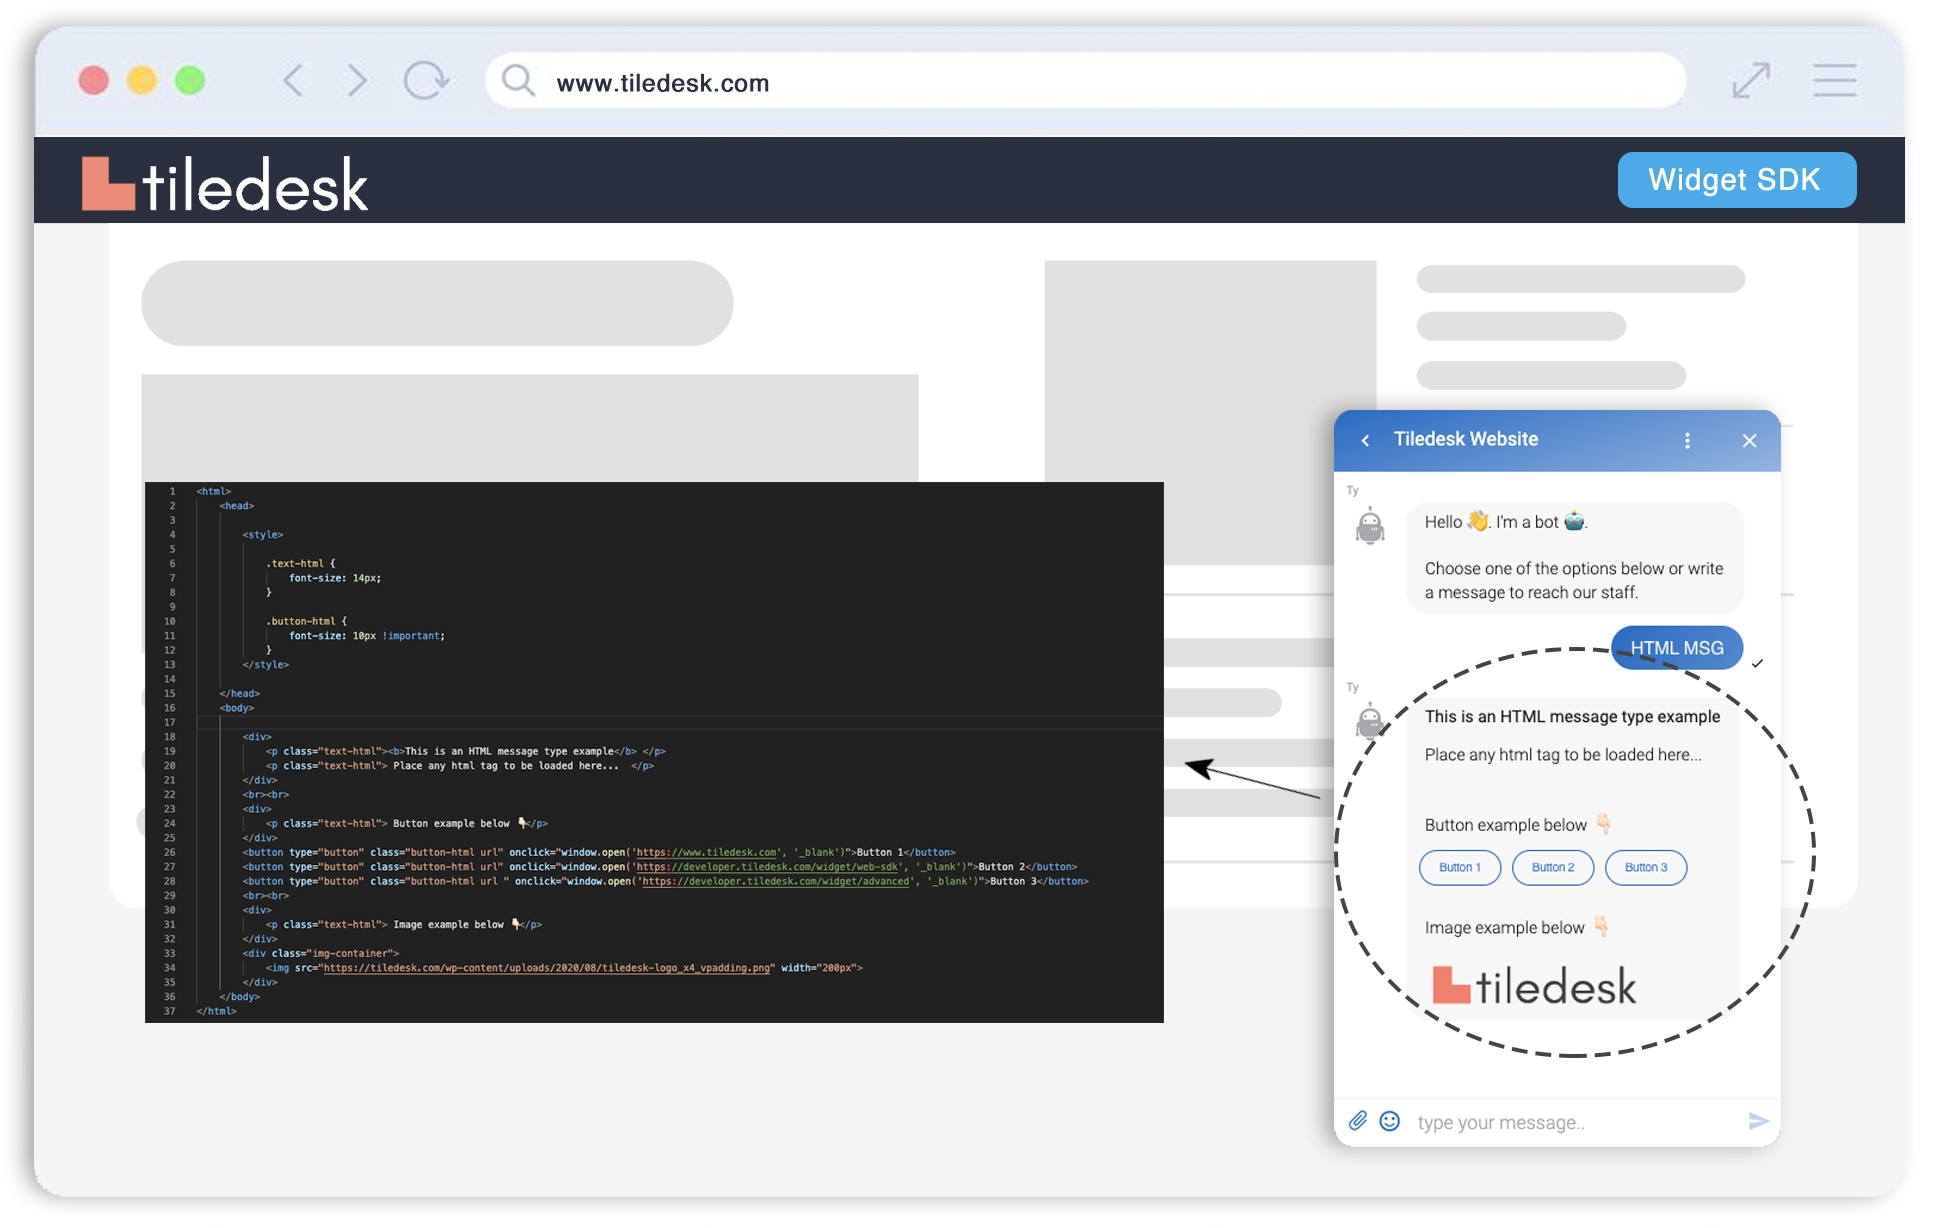This screenshot has height=1228, width=1950.
Task: Click 'Place any html tag' chat text
Action: (1563, 755)
